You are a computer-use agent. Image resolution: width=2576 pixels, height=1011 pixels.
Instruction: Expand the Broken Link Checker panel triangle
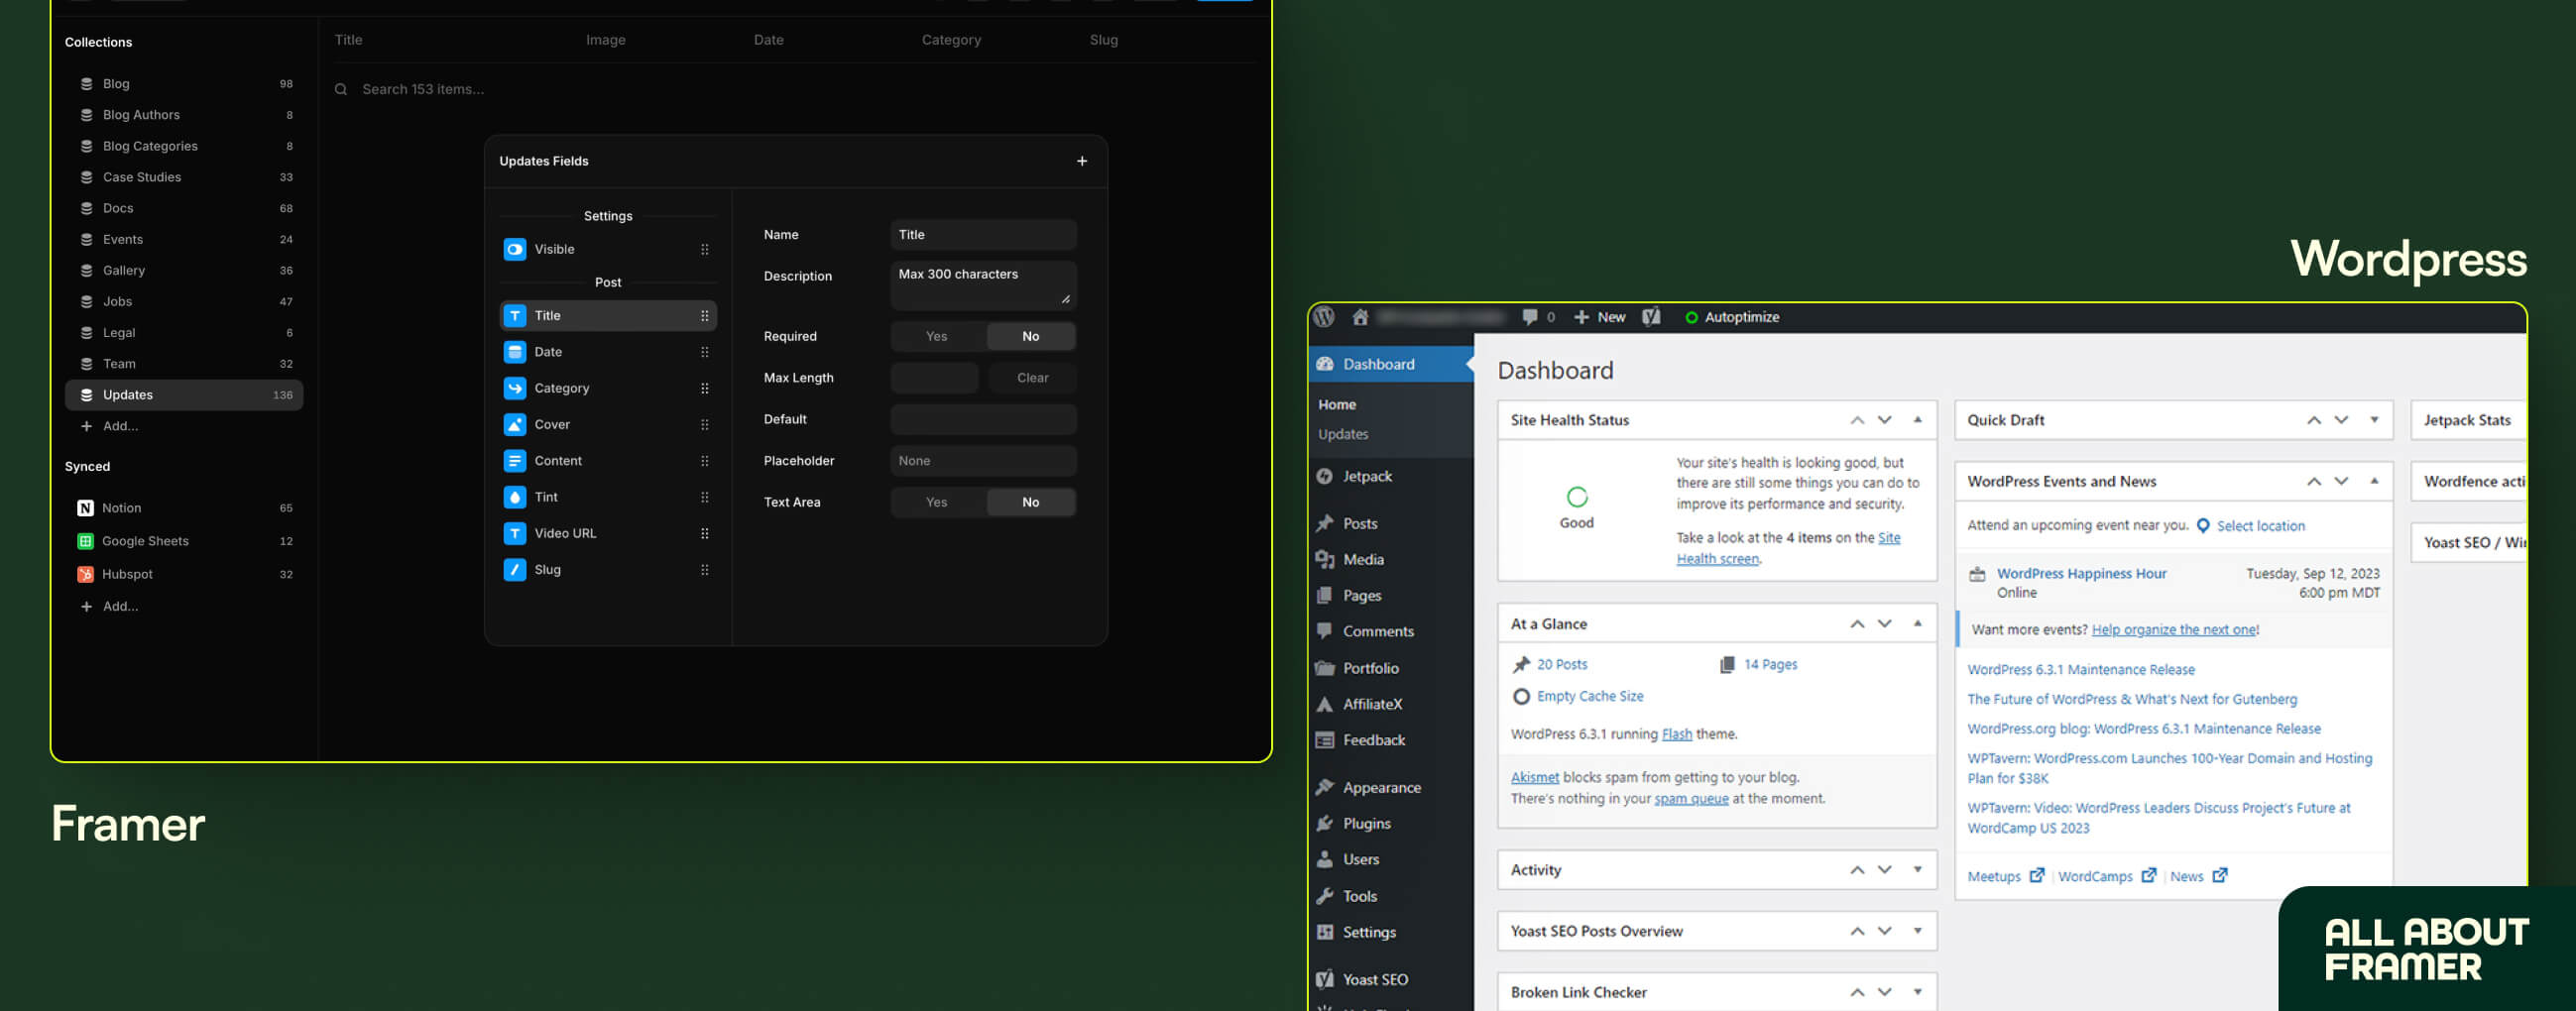1917,992
